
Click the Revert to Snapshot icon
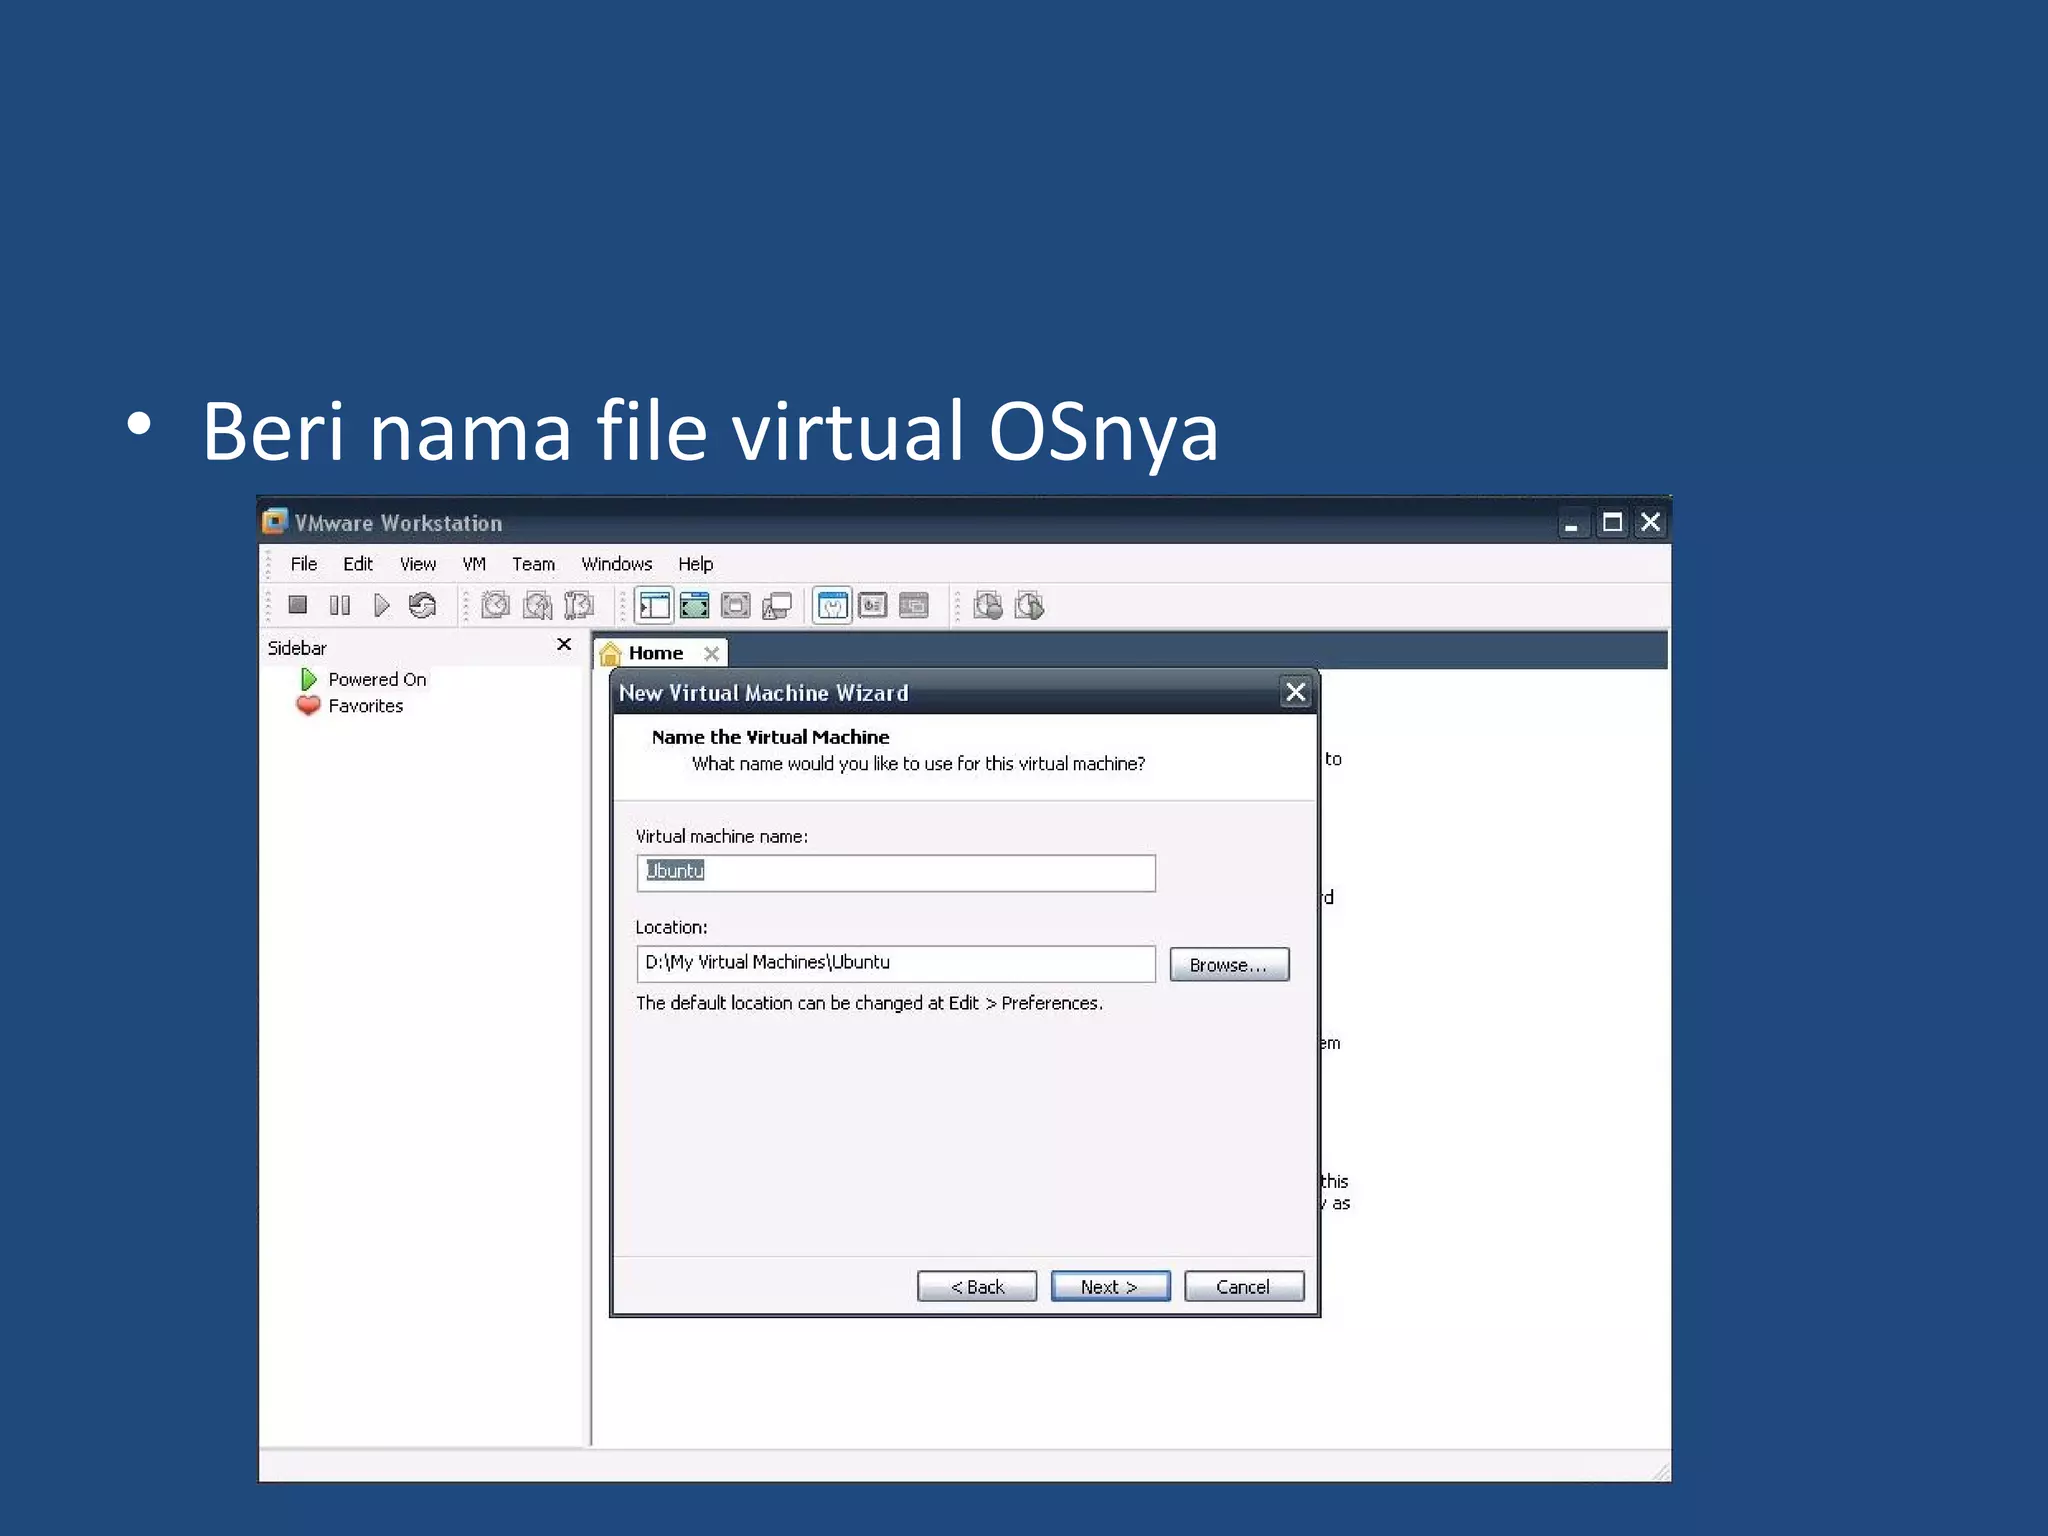point(538,605)
